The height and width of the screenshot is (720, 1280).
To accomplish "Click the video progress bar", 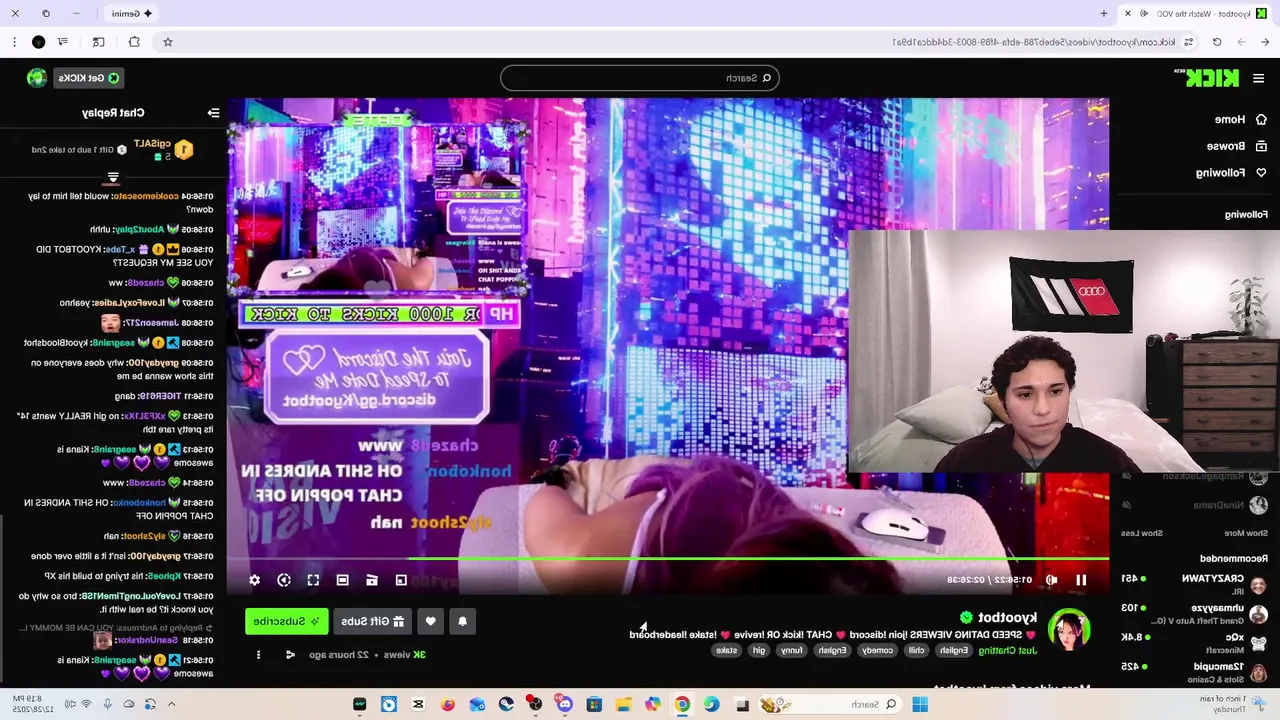I will click(668, 559).
